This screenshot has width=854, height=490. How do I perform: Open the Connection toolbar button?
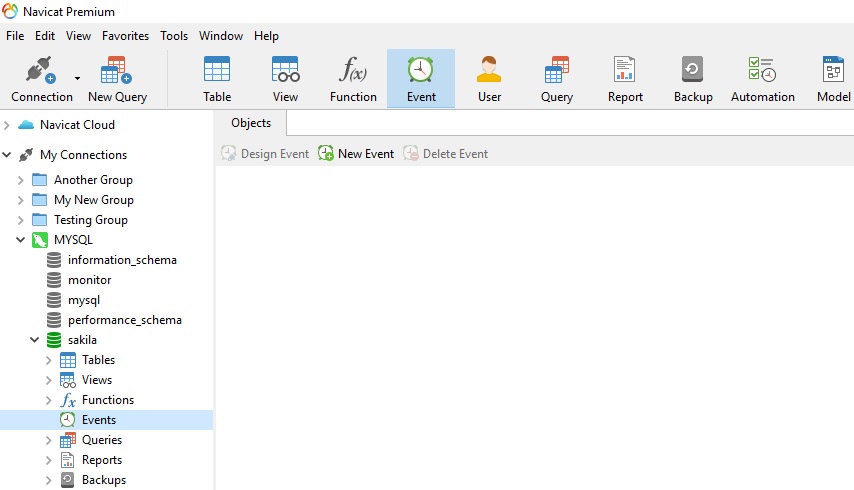41,79
